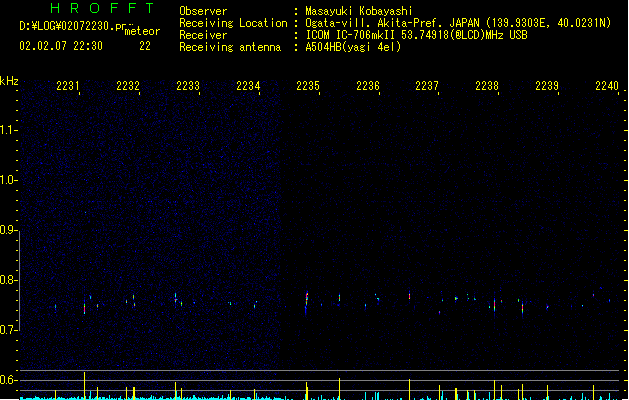Screen dimensions: 629x400
Task: Click the strong meteor echo streak below 2235
Action: pyautogui.click(x=306, y=303)
